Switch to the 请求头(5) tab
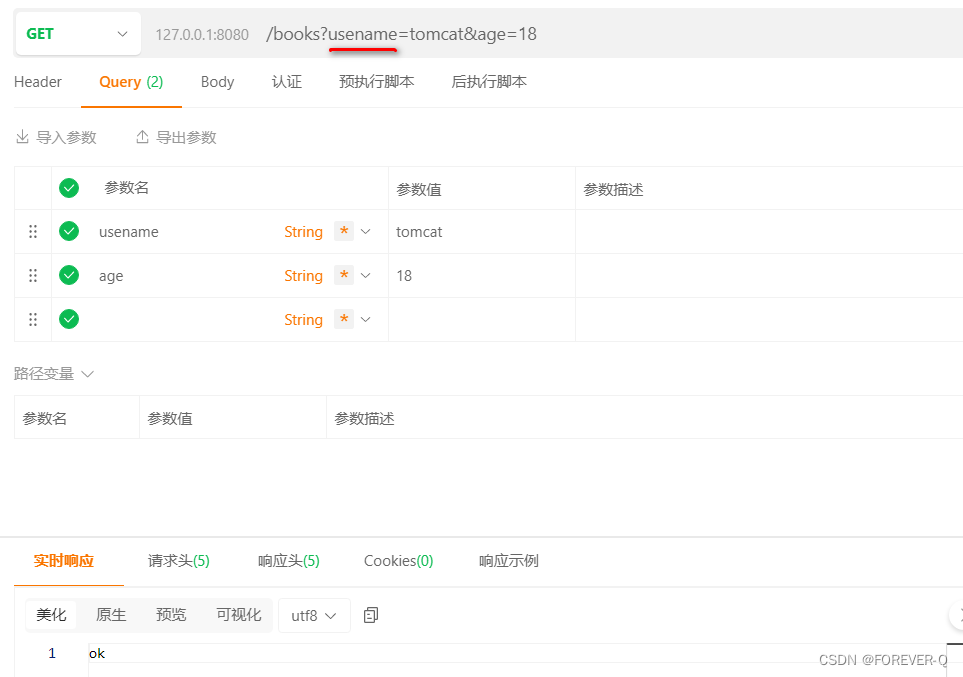The width and height of the screenshot is (963, 677). [179, 561]
